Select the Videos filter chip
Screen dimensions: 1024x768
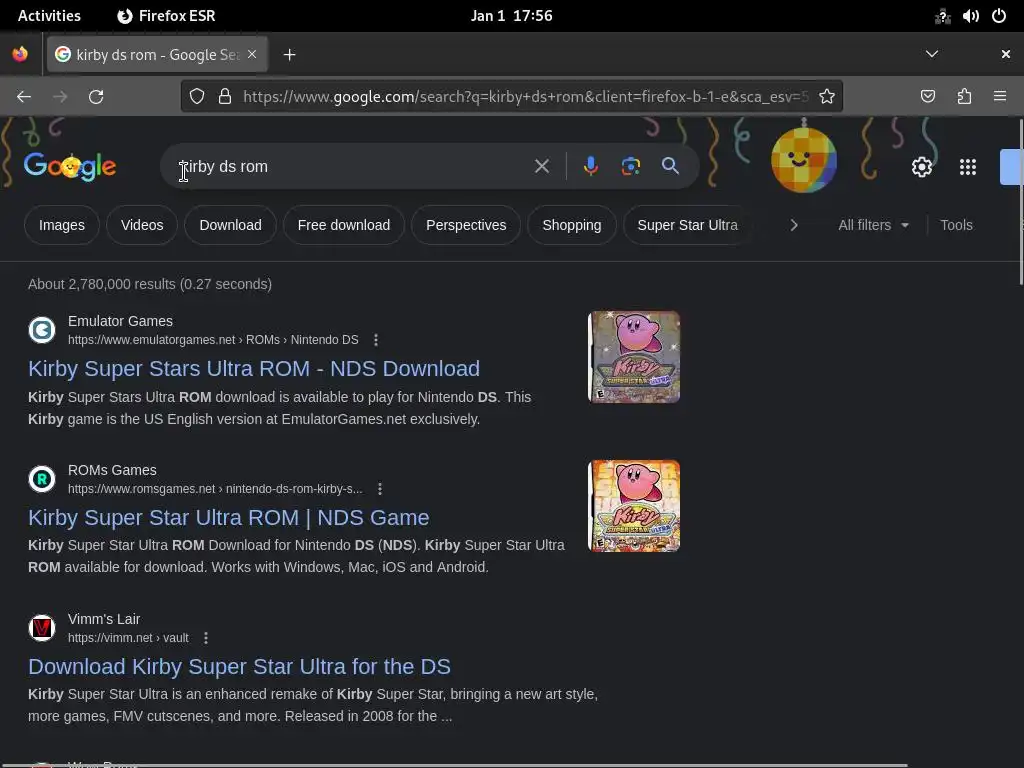tap(142, 225)
